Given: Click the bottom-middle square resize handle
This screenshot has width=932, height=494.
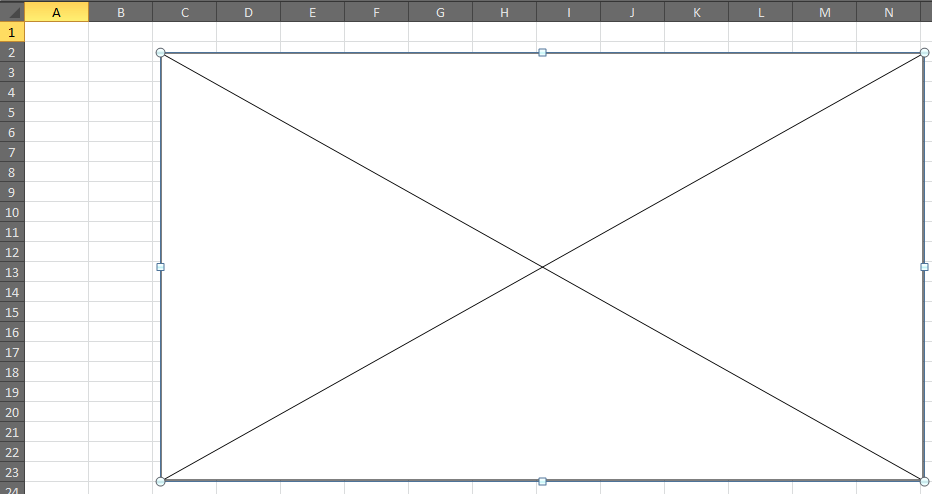Looking at the screenshot, I should point(542,481).
